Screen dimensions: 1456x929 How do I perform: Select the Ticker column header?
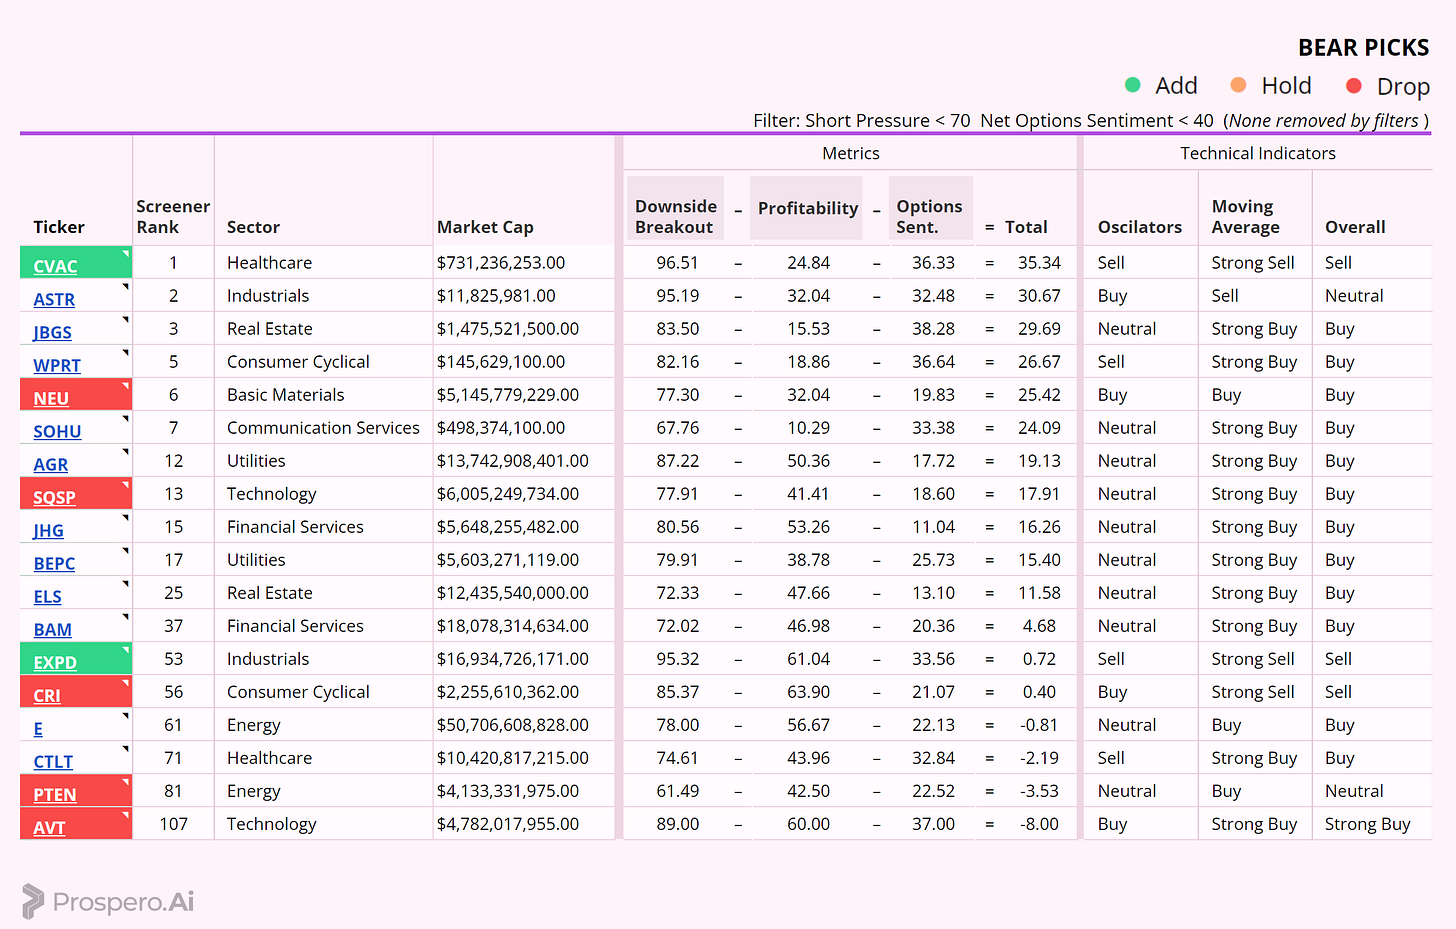[x=59, y=227]
